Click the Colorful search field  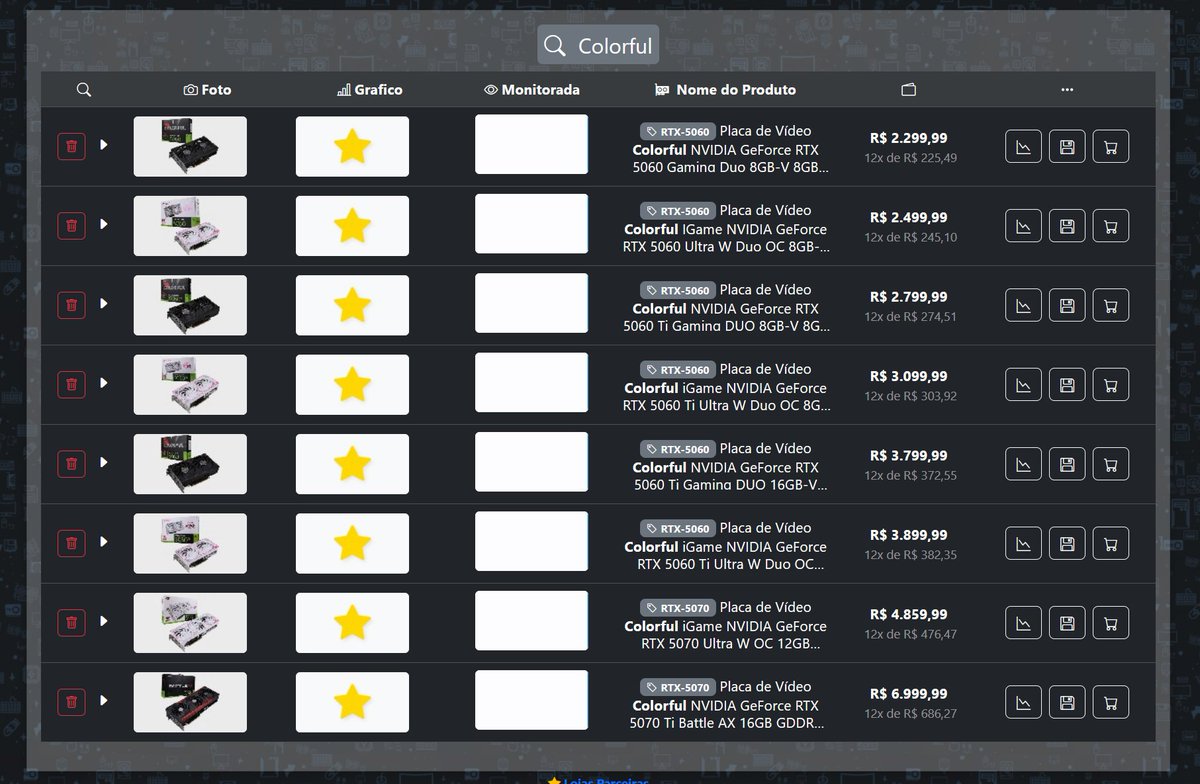pyautogui.click(x=598, y=45)
